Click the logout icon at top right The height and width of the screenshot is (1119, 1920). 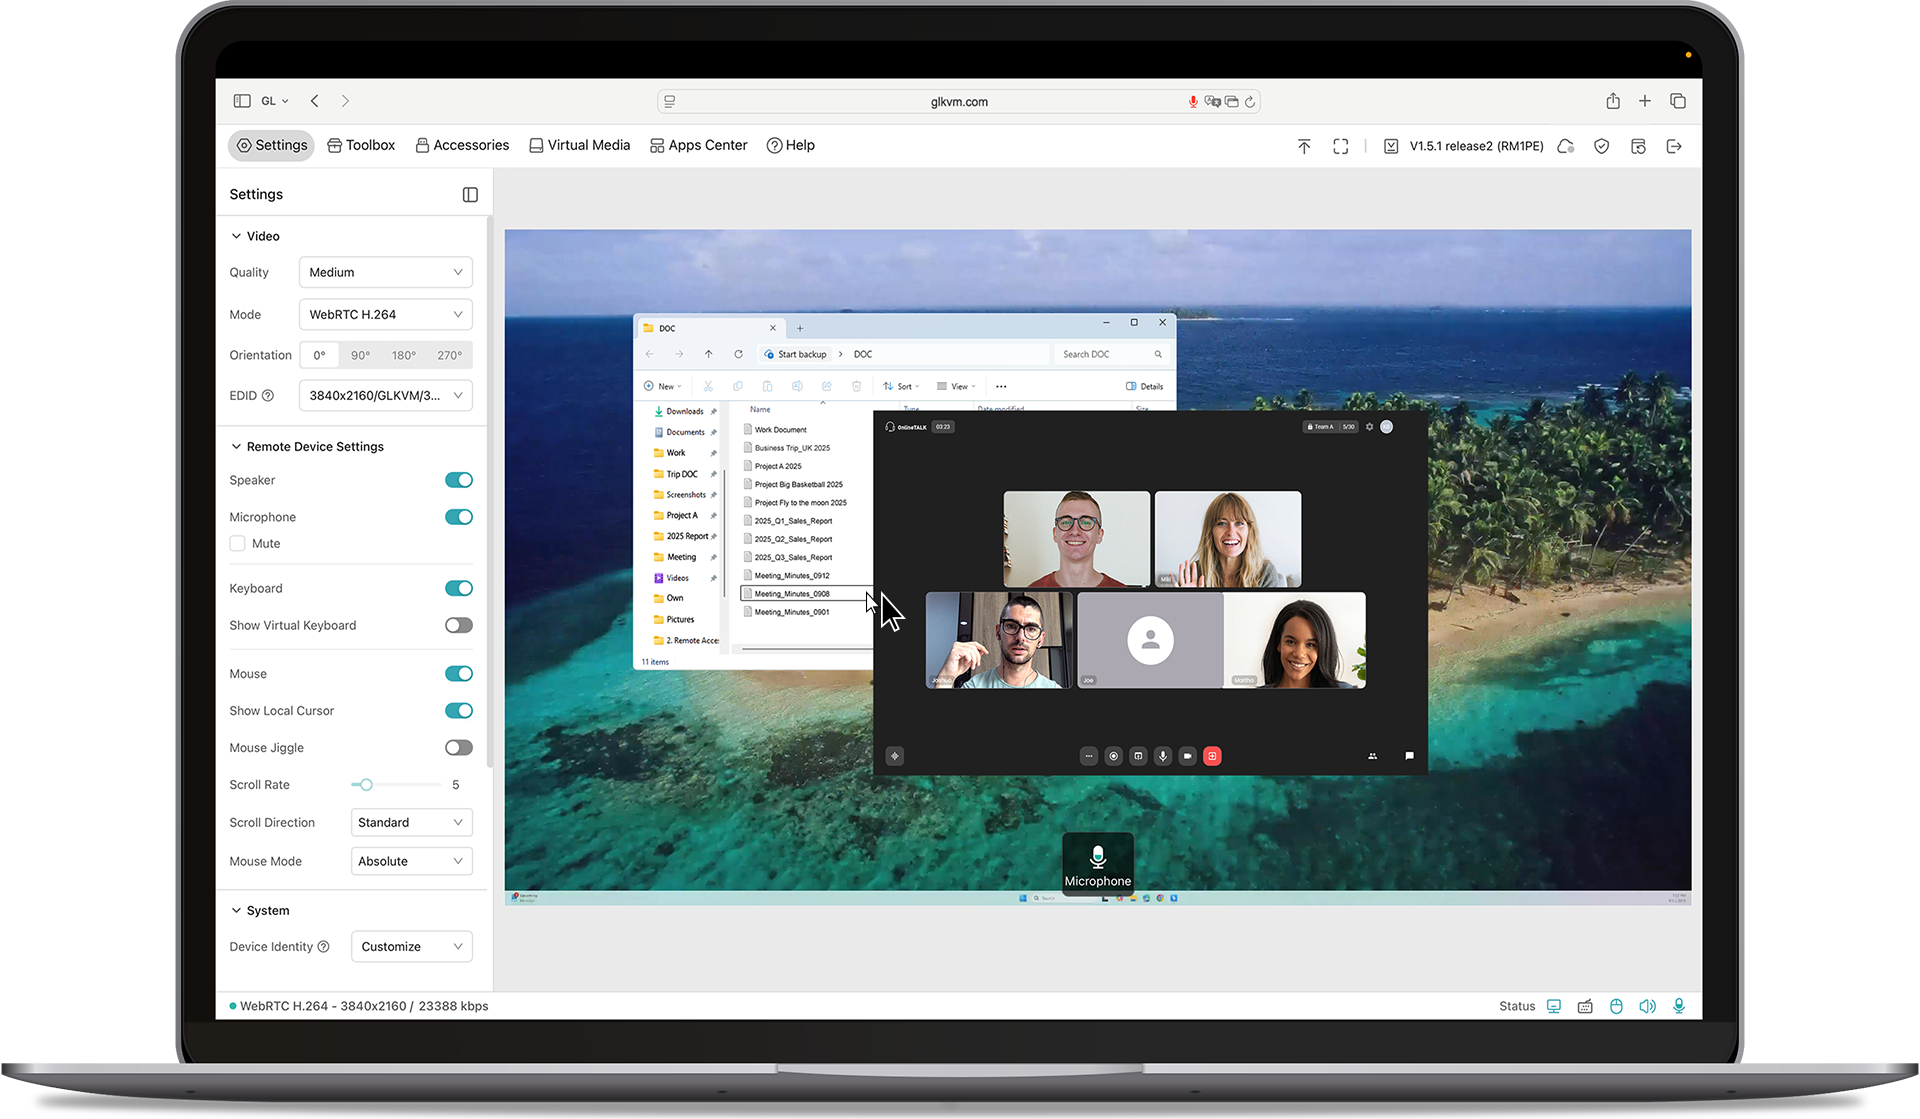1674,146
